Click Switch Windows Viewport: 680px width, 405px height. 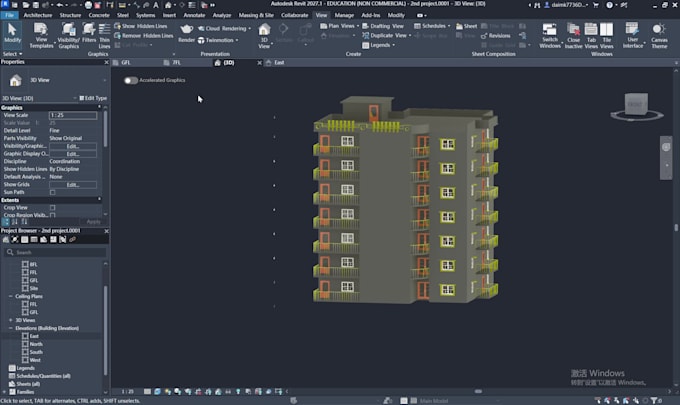click(549, 36)
